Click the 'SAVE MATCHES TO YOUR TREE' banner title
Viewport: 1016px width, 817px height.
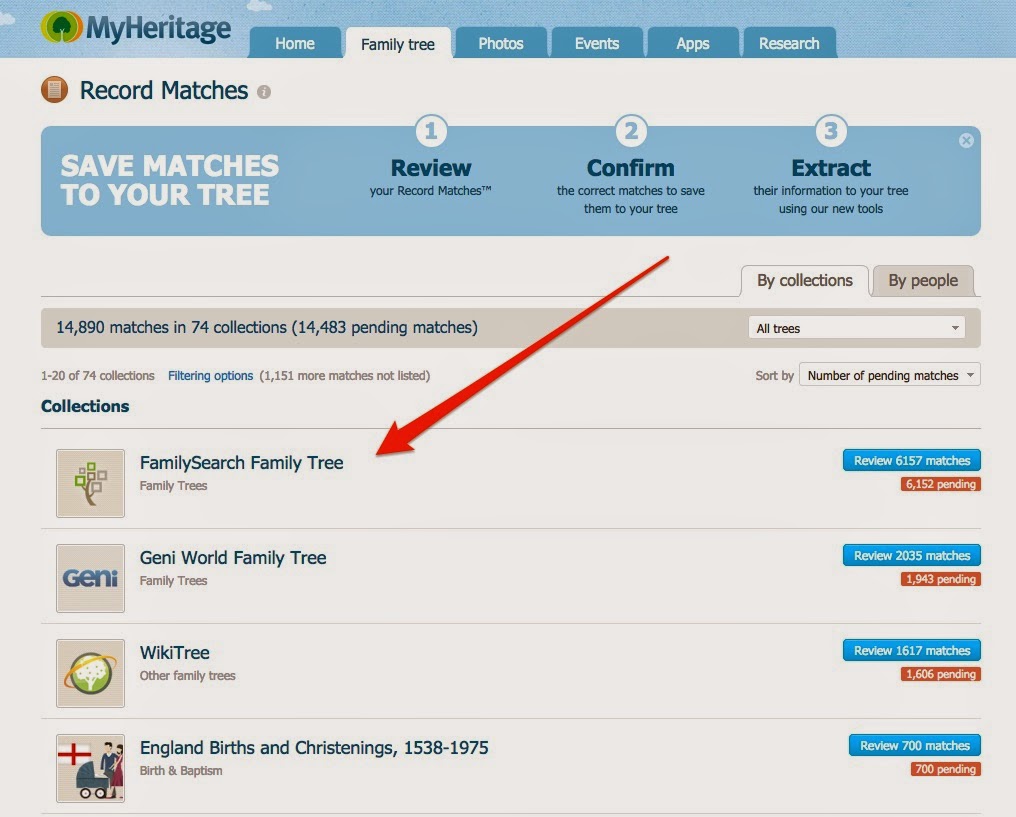(170, 180)
